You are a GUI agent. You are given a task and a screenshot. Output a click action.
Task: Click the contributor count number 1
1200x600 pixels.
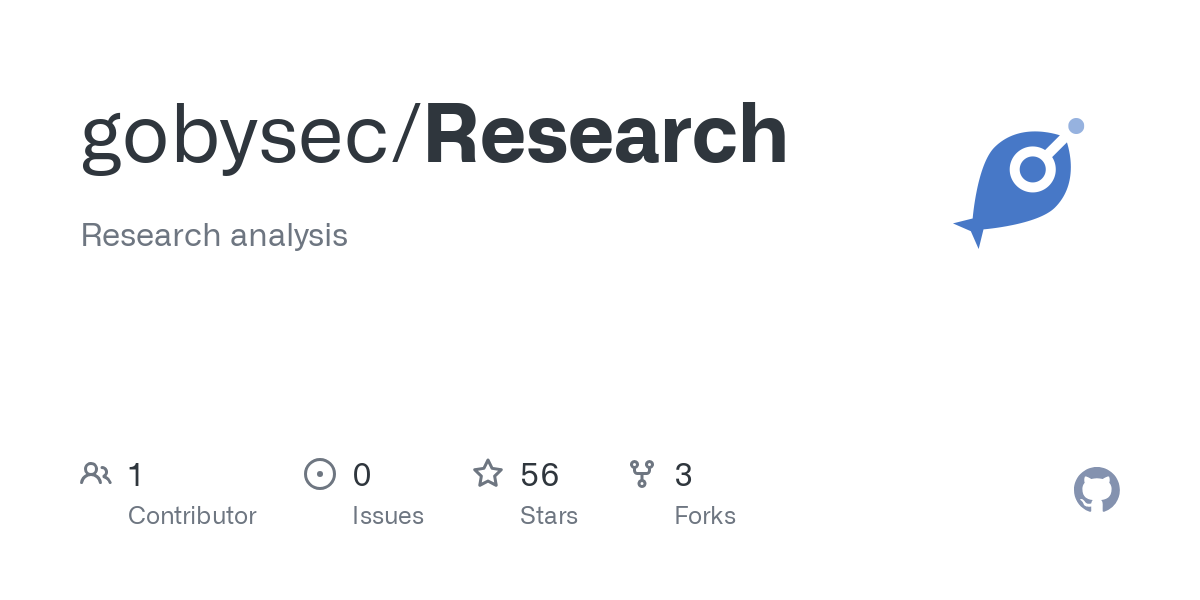(136, 474)
